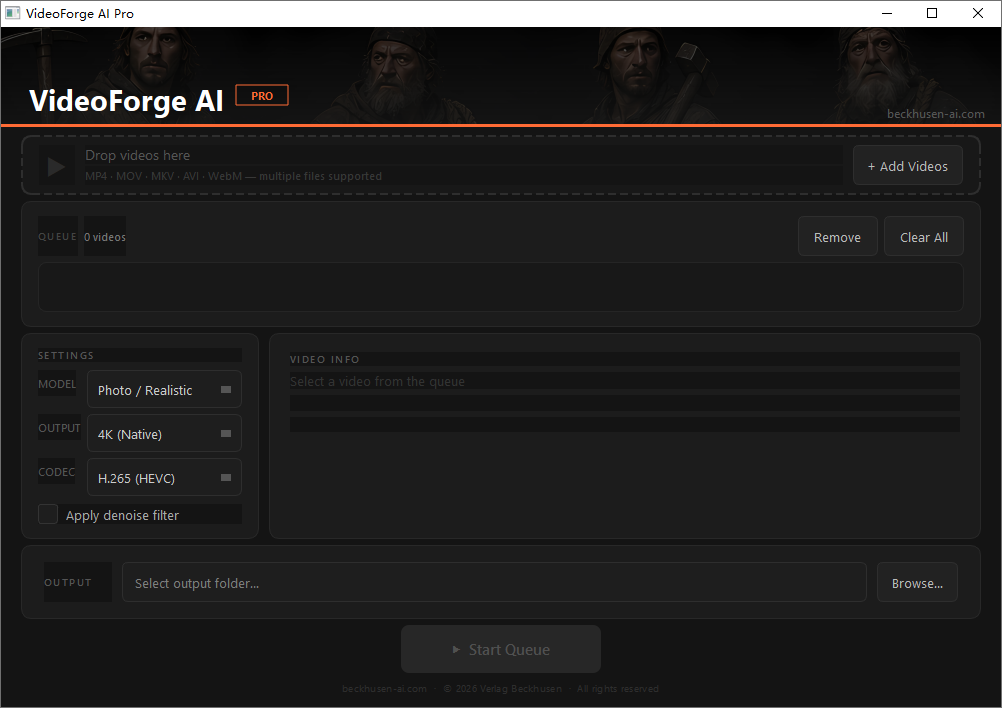Click the VIDEO INFO heading
1002x708 pixels.
point(325,359)
